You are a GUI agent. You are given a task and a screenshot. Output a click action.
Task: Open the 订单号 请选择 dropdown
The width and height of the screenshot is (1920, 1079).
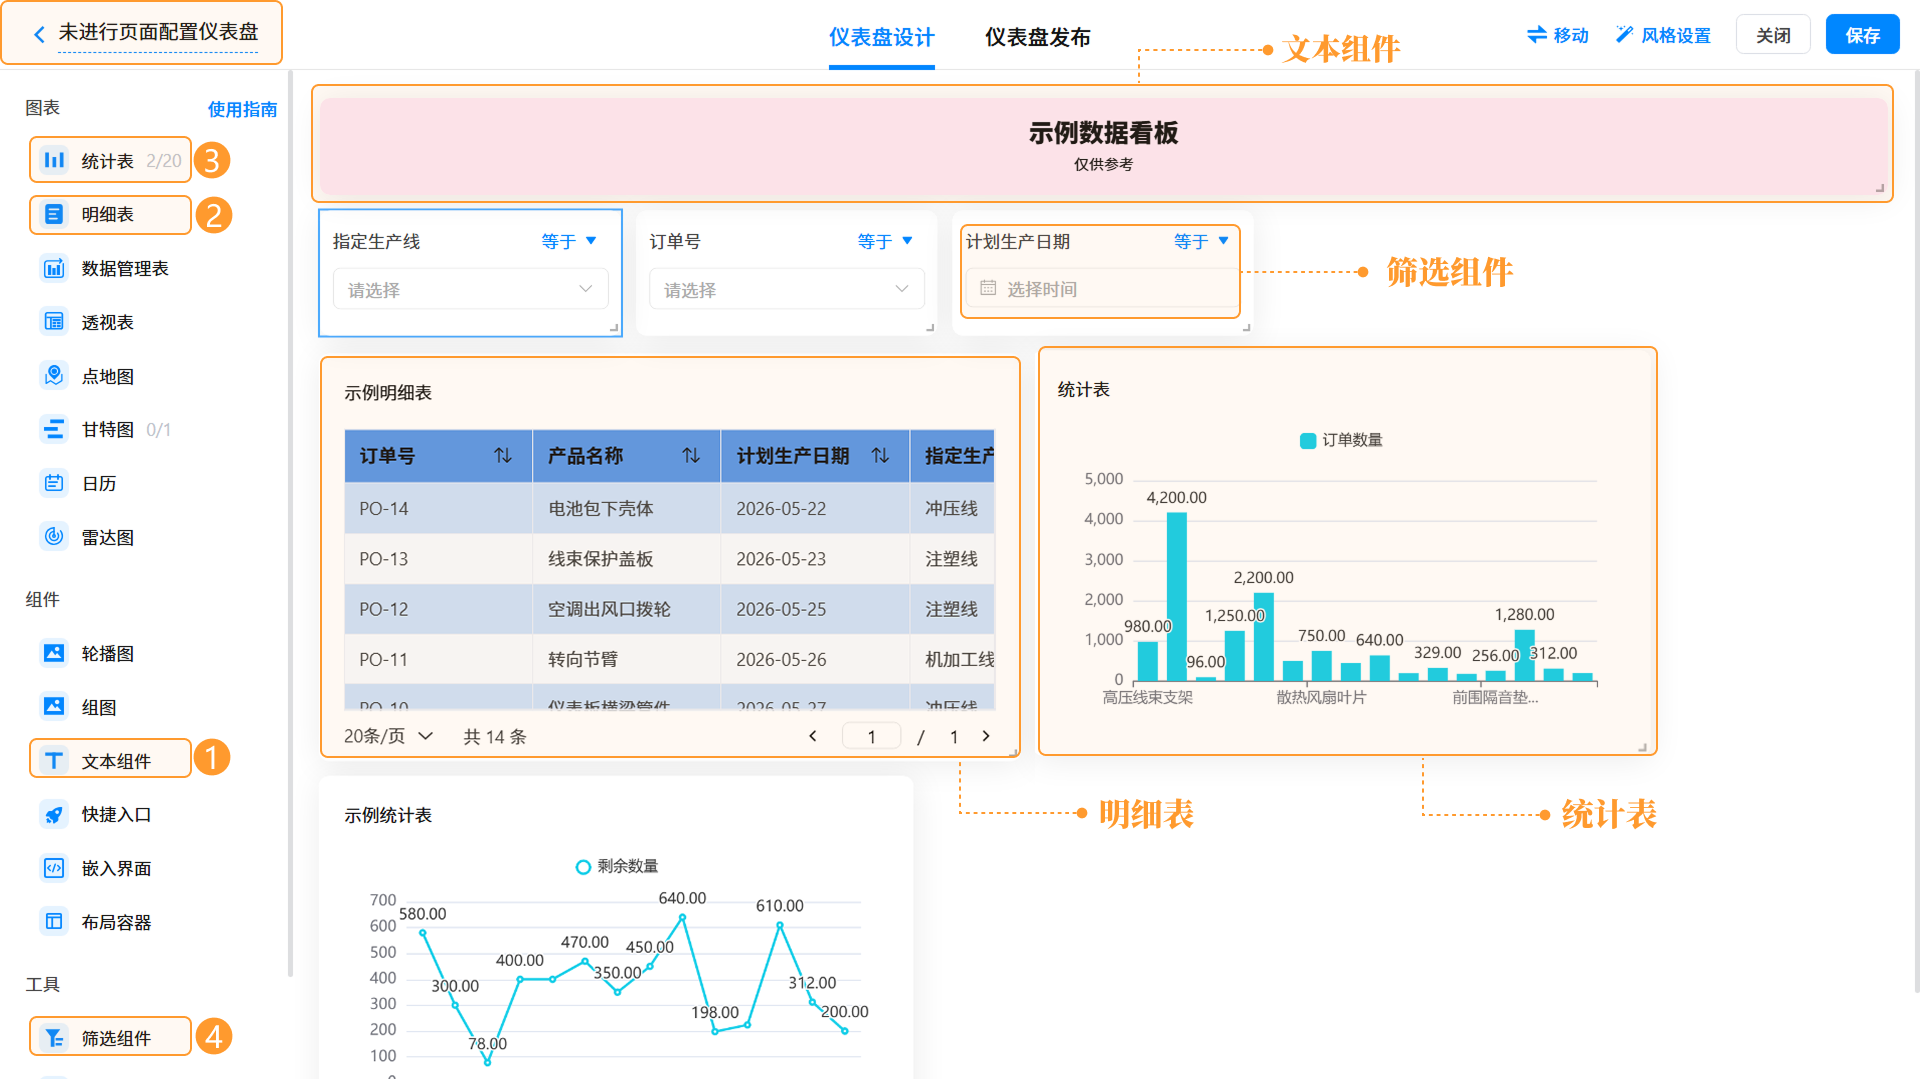point(786,289)
